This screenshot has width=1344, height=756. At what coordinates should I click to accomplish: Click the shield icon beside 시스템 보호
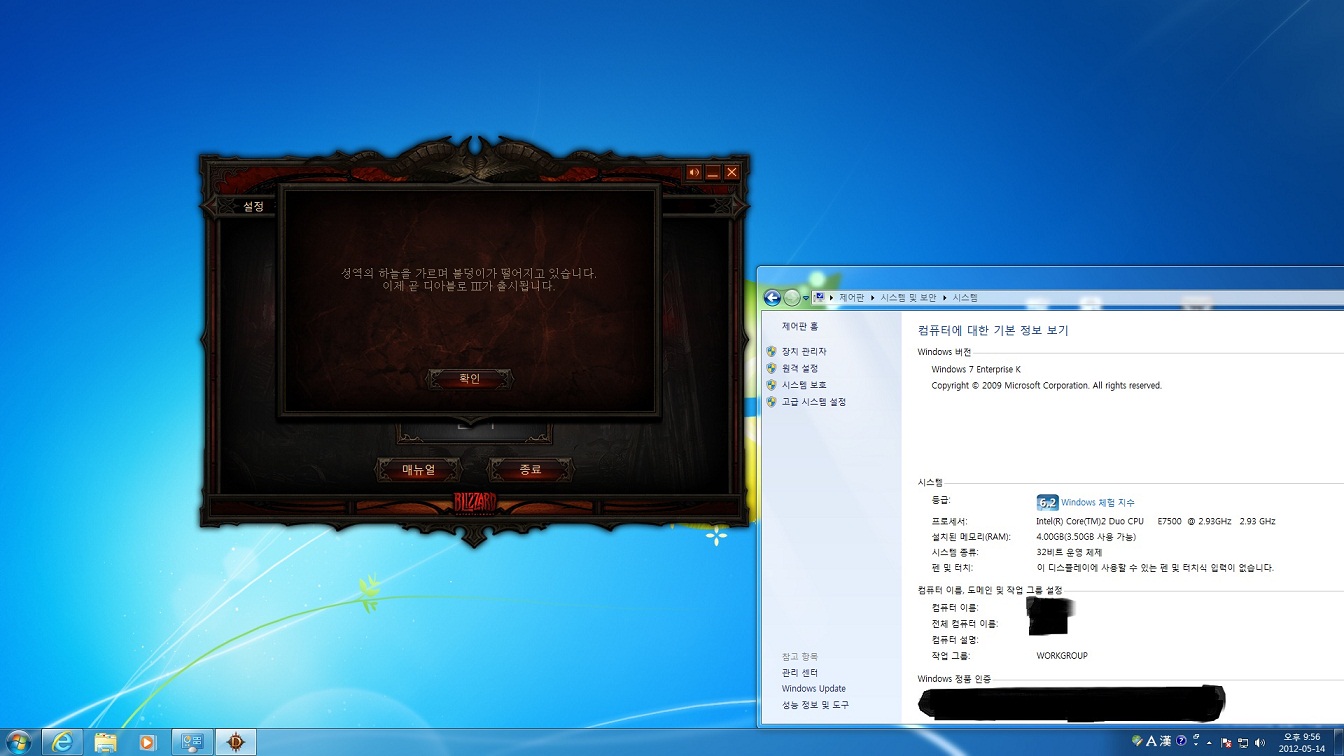[x=771, y=385]
